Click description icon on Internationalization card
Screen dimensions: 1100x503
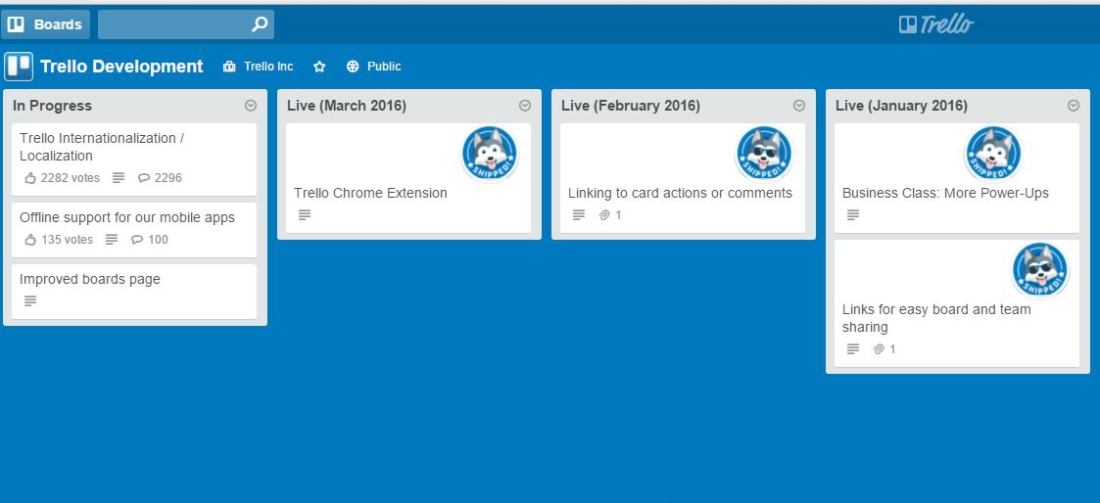119,178
